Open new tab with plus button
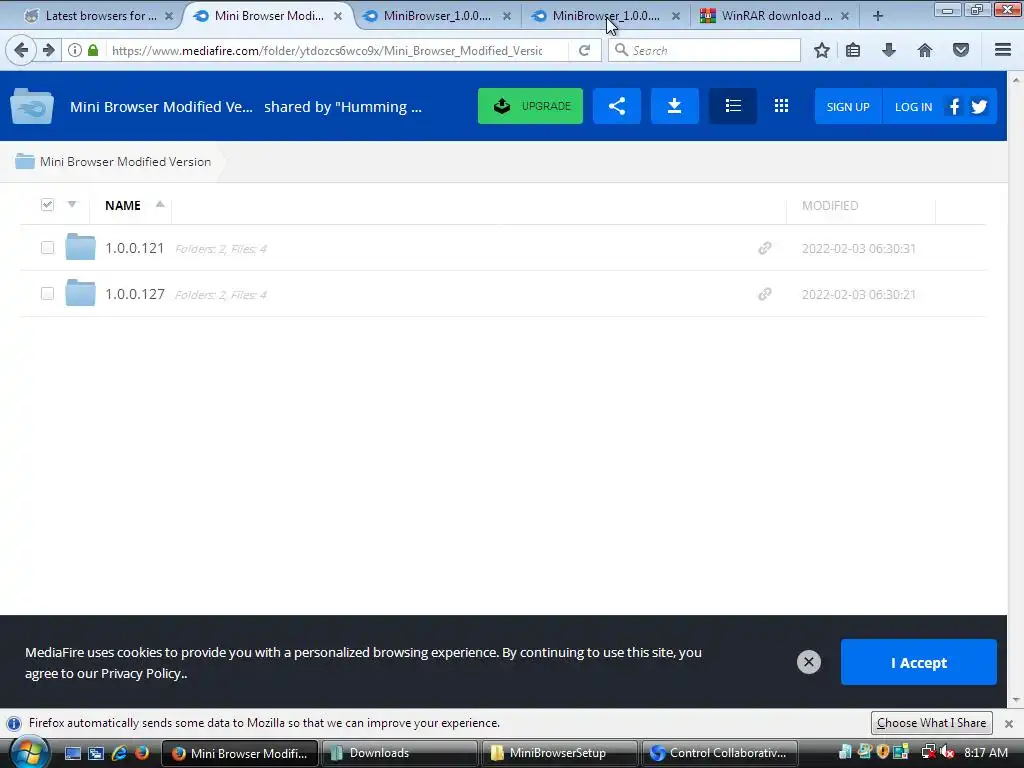This screenshot has width=1024, height=768. pyautogui.click(x=878, y=16)
